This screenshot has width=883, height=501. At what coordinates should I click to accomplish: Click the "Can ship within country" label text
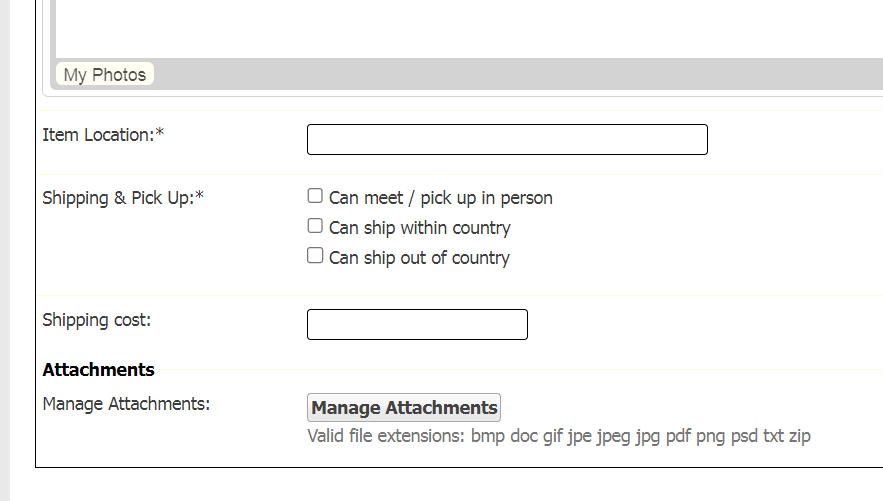click(419, 228)
